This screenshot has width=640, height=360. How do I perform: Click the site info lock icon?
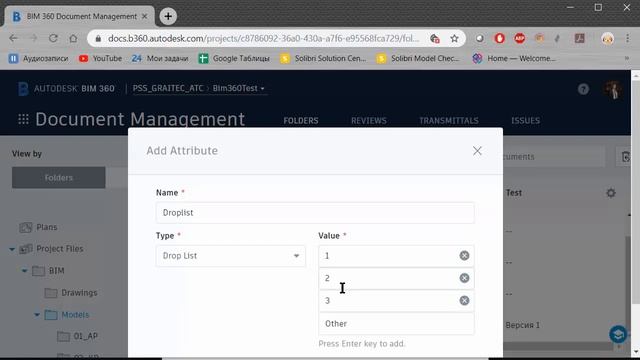coord(98,38)
